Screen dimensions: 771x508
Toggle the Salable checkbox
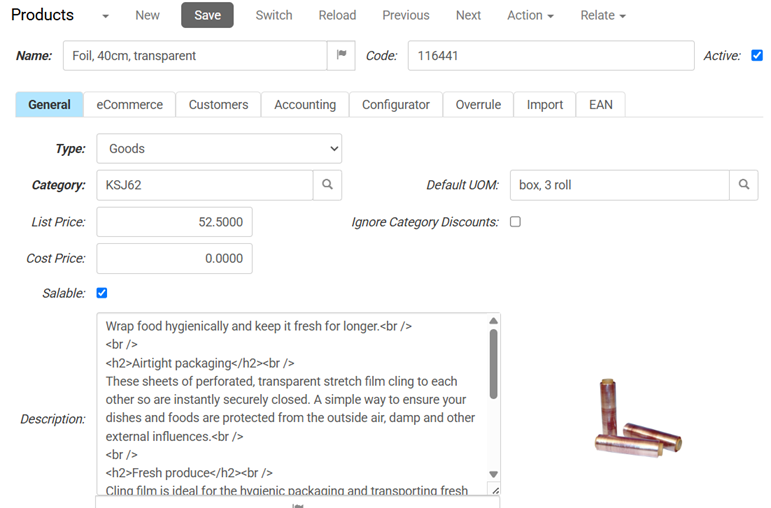point(102,293)
